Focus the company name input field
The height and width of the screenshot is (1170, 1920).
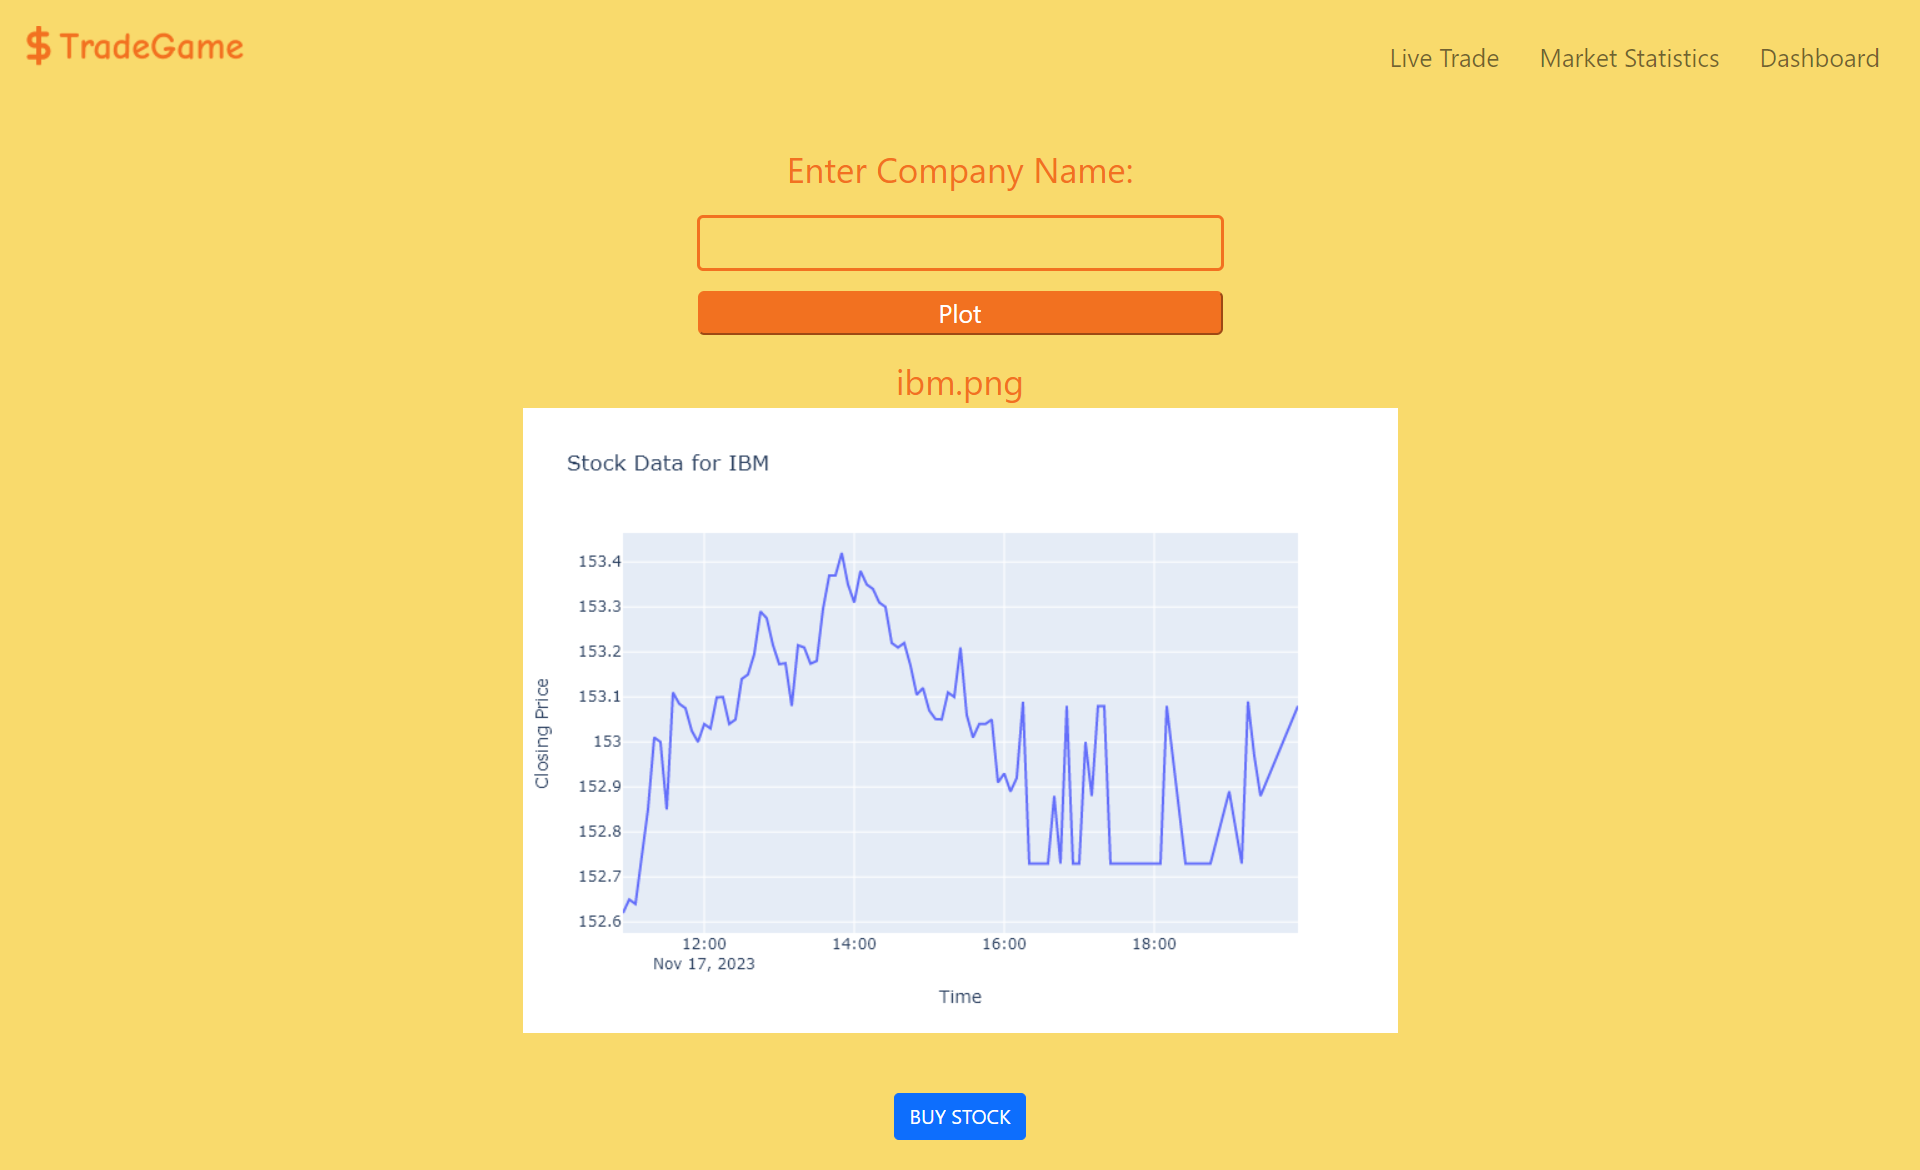(959, 243)
